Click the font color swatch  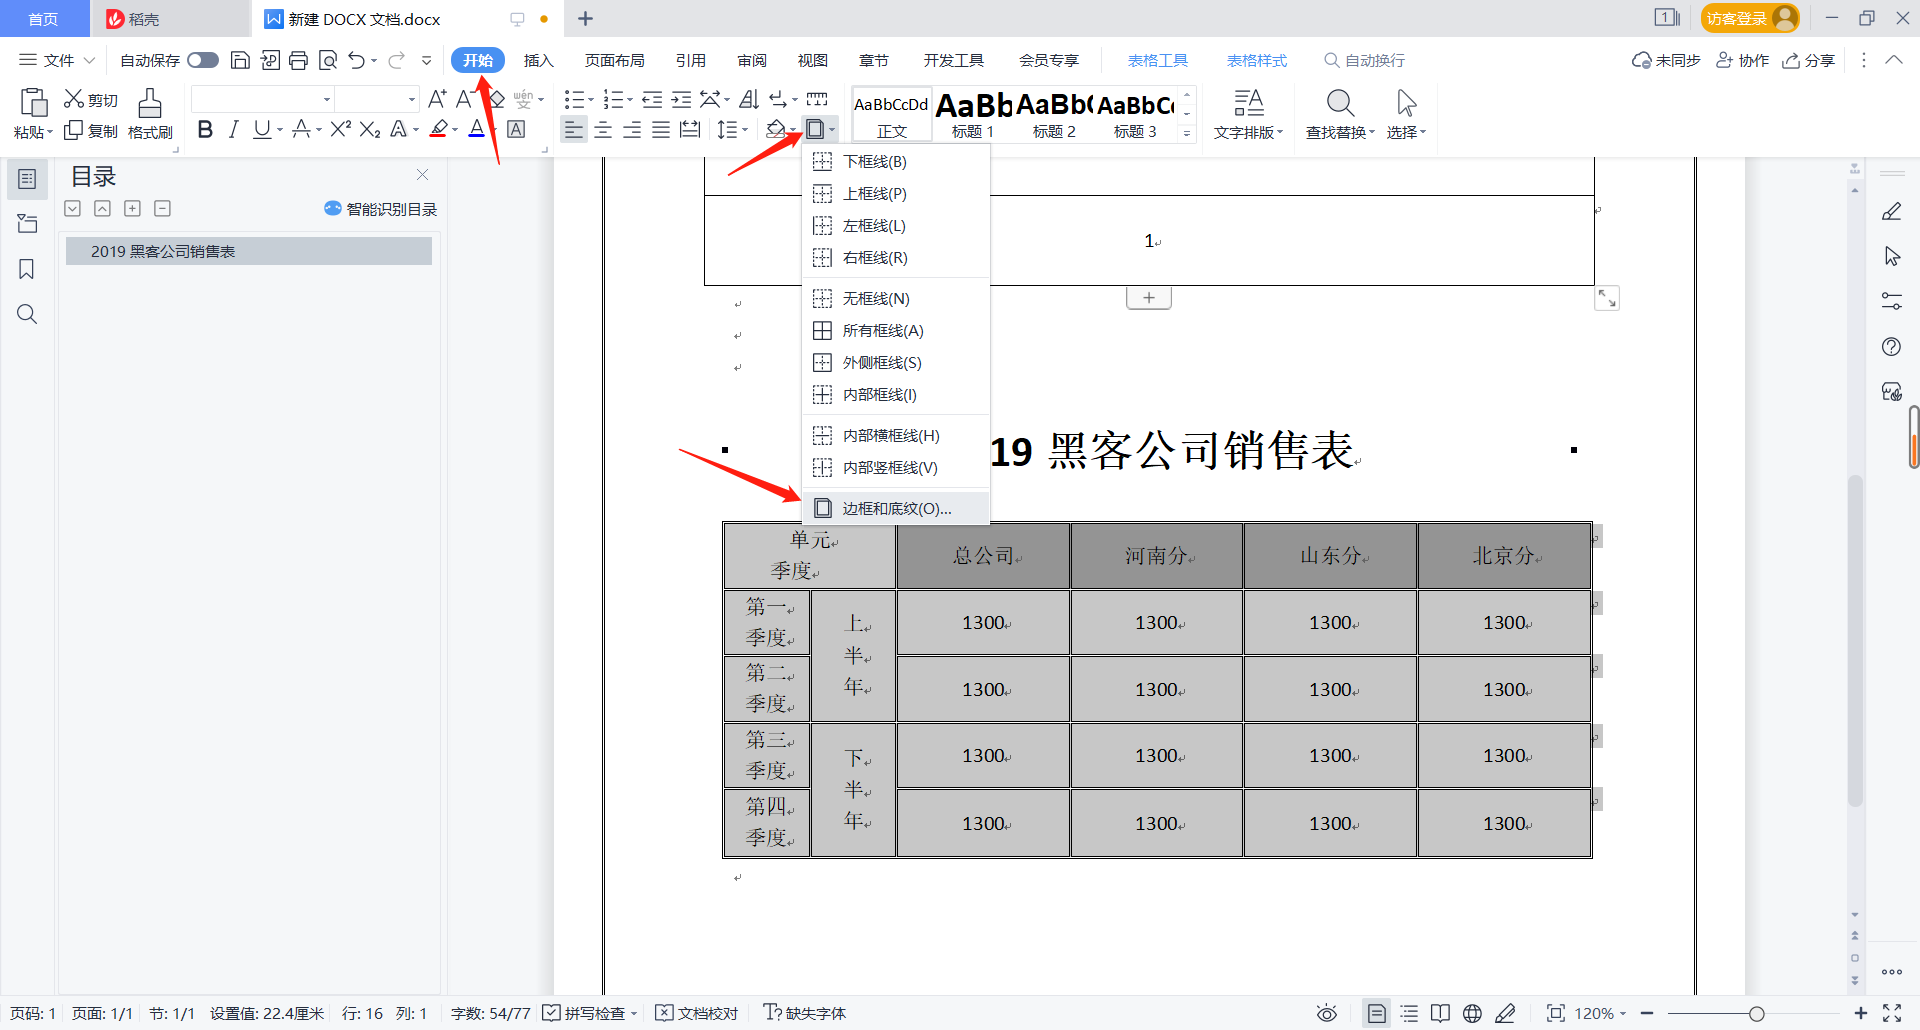click(x=476, y=129)
